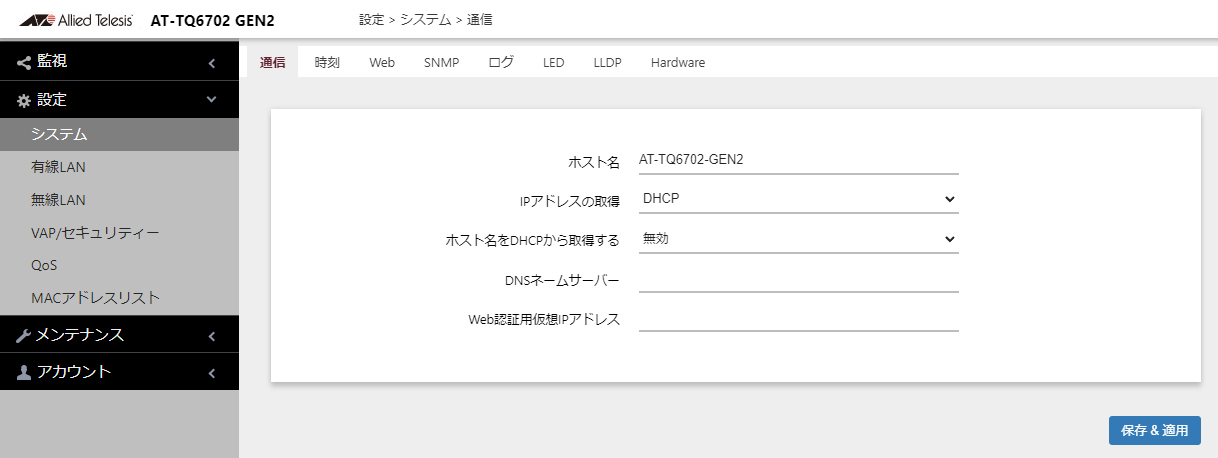Switch to the SNMP tab
Image resolution: width=1218 pixels, height=458 pixels.
pos(441,62)
